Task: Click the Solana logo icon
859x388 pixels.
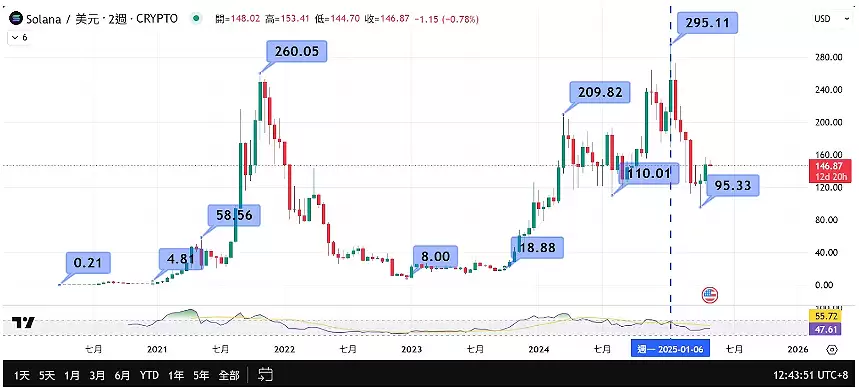Action: 14,19
